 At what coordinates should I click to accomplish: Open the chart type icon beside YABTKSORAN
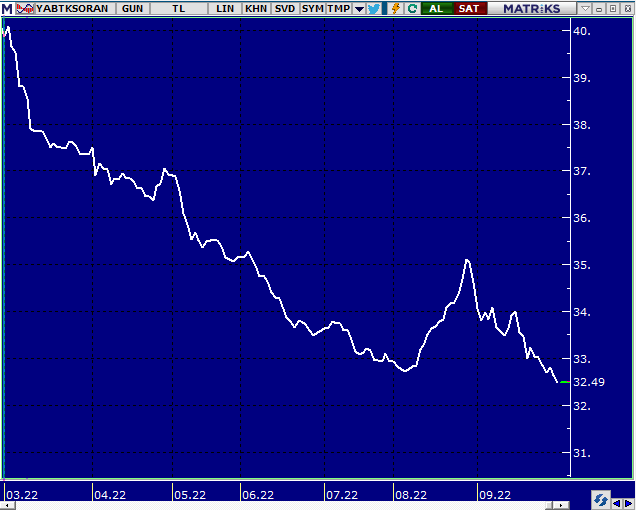[x=25, y=9]
